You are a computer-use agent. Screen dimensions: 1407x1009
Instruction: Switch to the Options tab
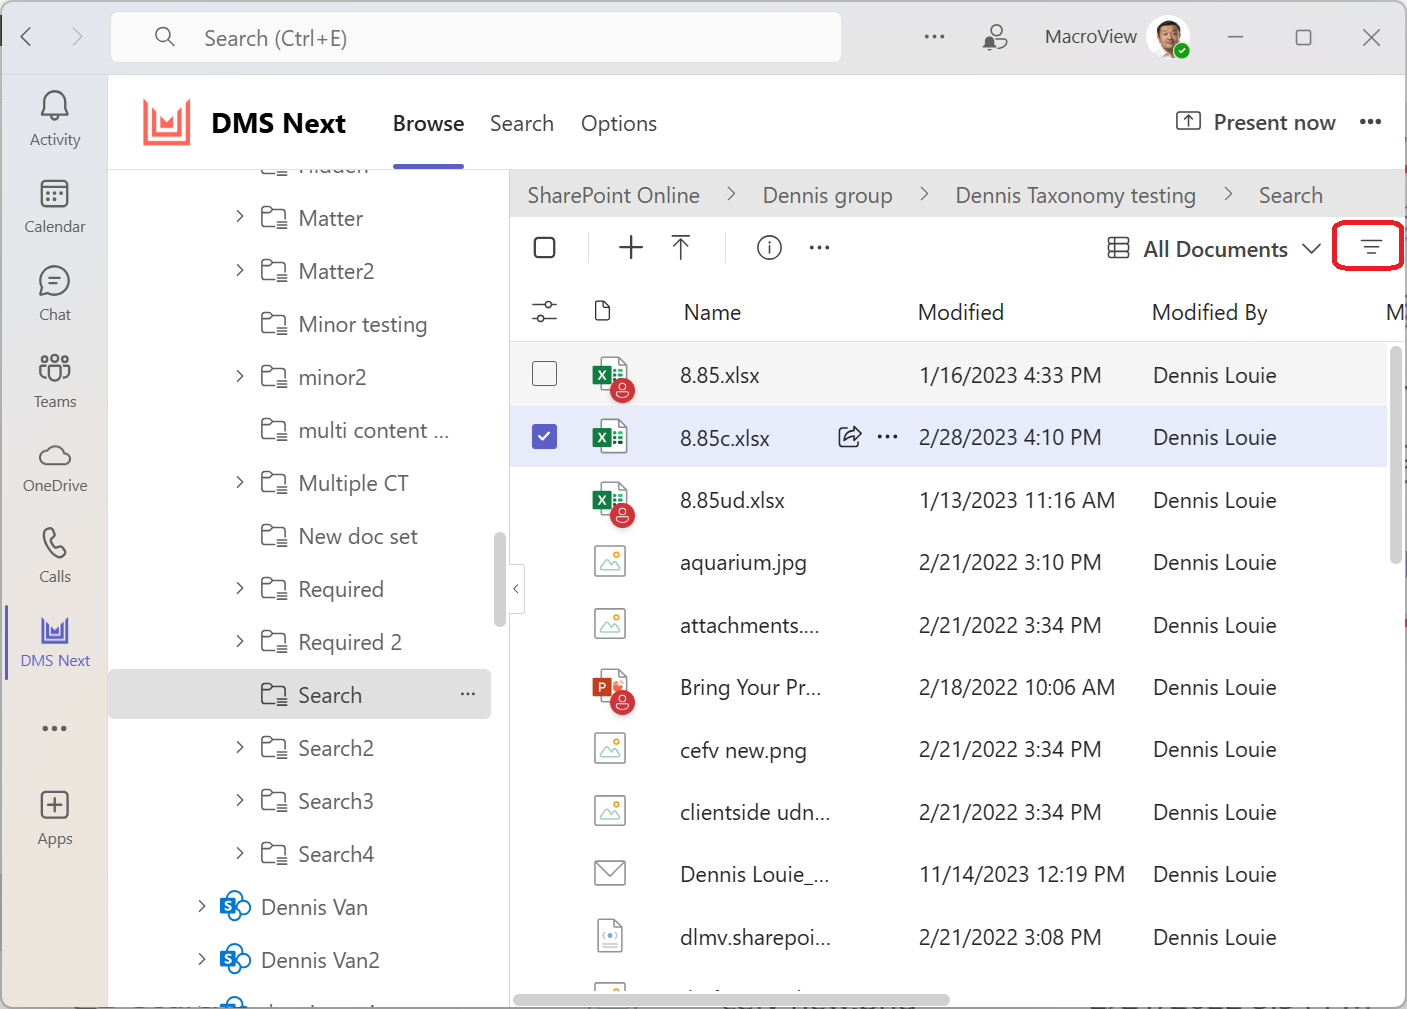click(x=619, y=123)
